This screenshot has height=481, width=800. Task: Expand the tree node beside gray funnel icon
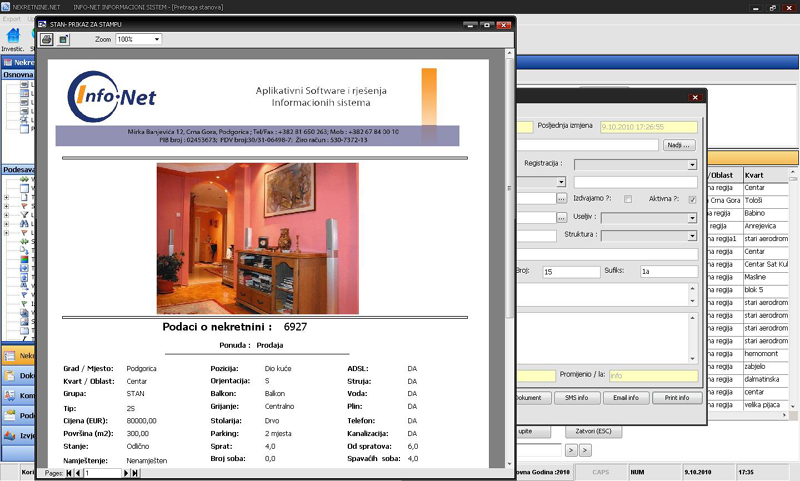[7, 215]
